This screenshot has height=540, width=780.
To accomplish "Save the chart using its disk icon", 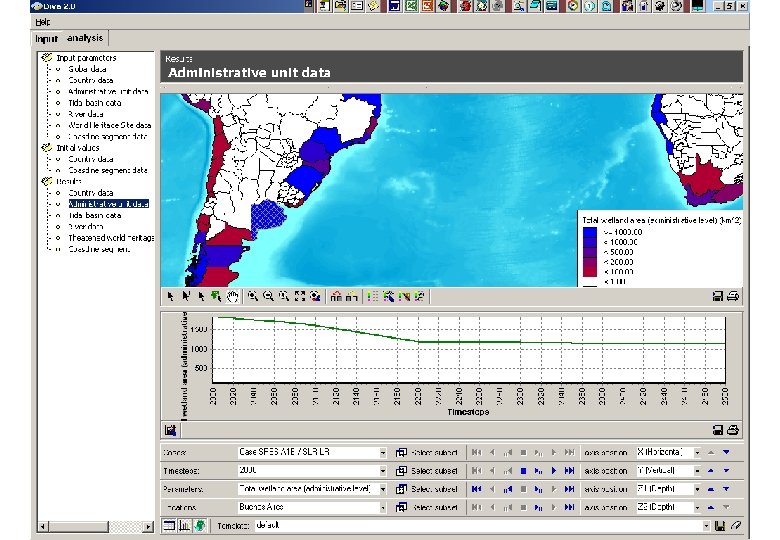I will 717,430.
